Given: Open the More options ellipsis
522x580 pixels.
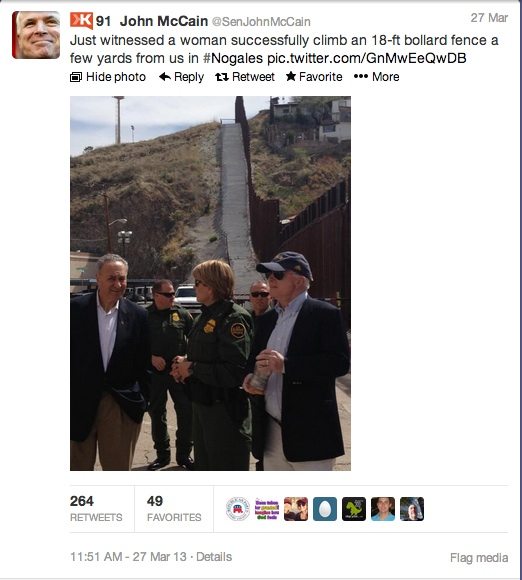Looking at the screenshot, I should [376, 77].
